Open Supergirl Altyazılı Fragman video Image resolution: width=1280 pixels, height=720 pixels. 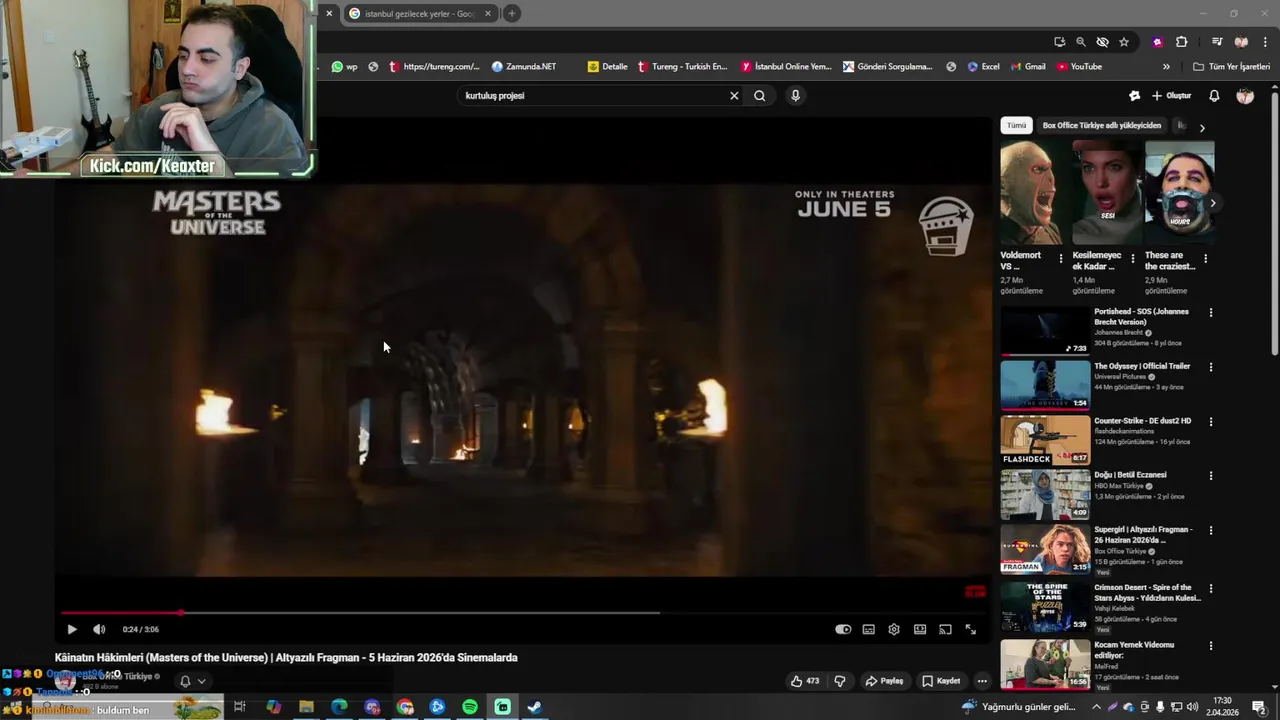[x=1046, y=549]
